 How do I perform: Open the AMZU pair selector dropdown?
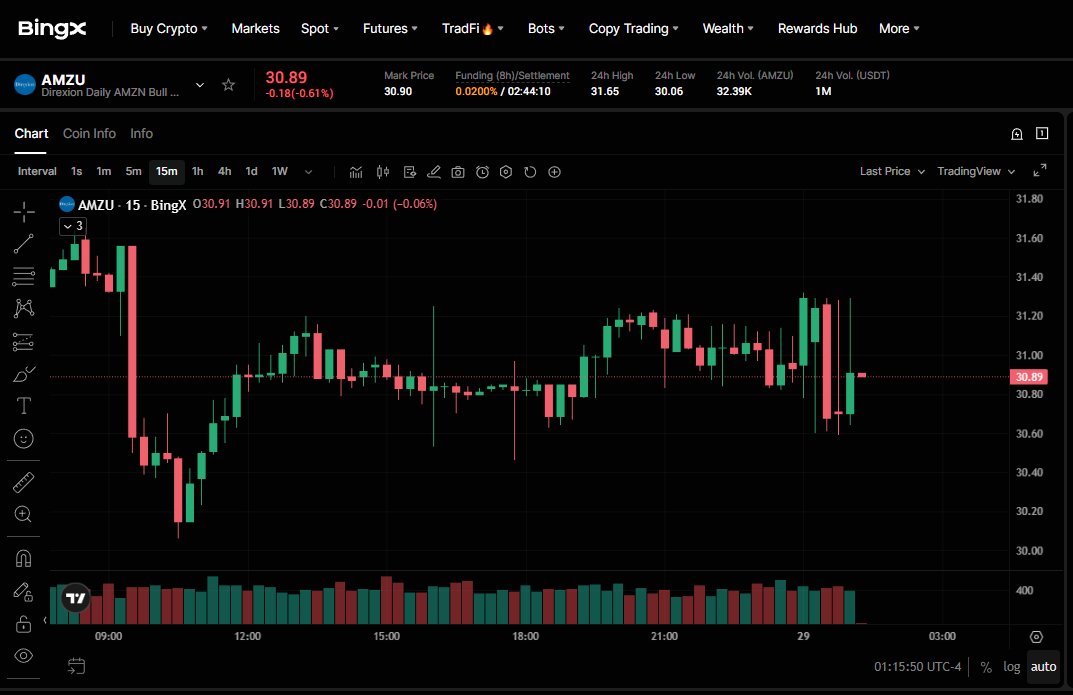coord(200,85)
